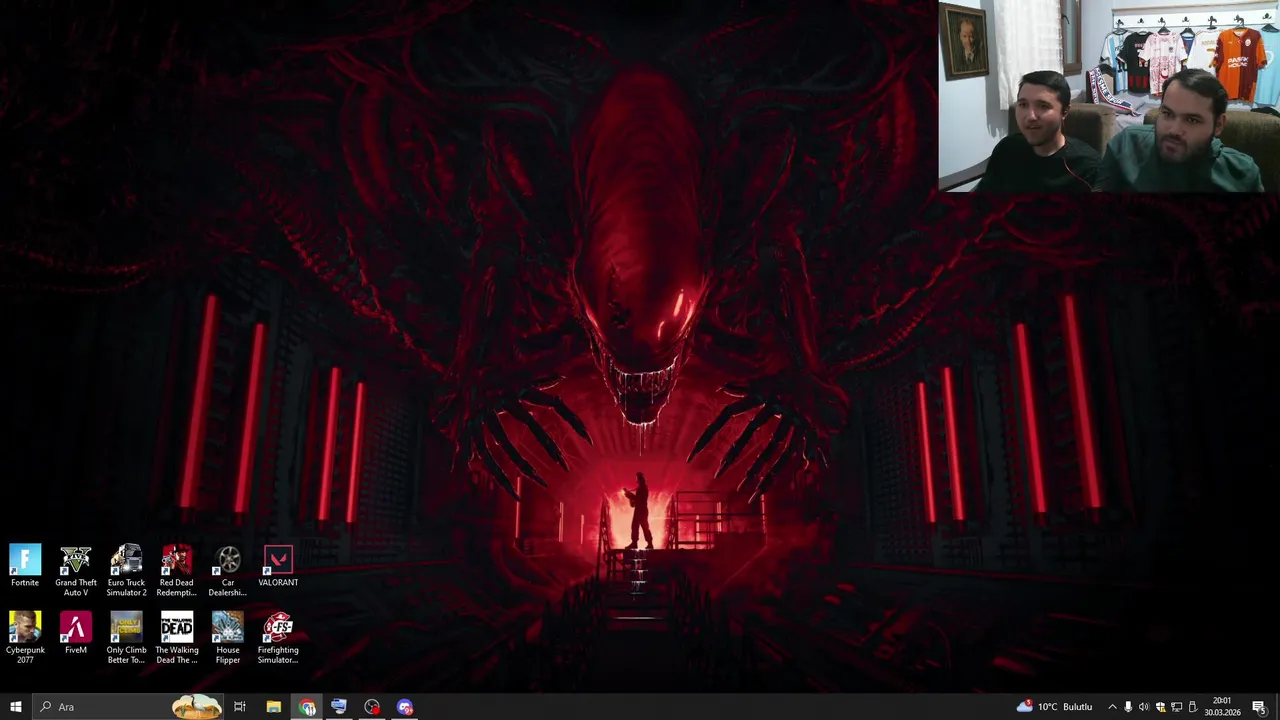Click the microphone tray icon

(1128, 707)
